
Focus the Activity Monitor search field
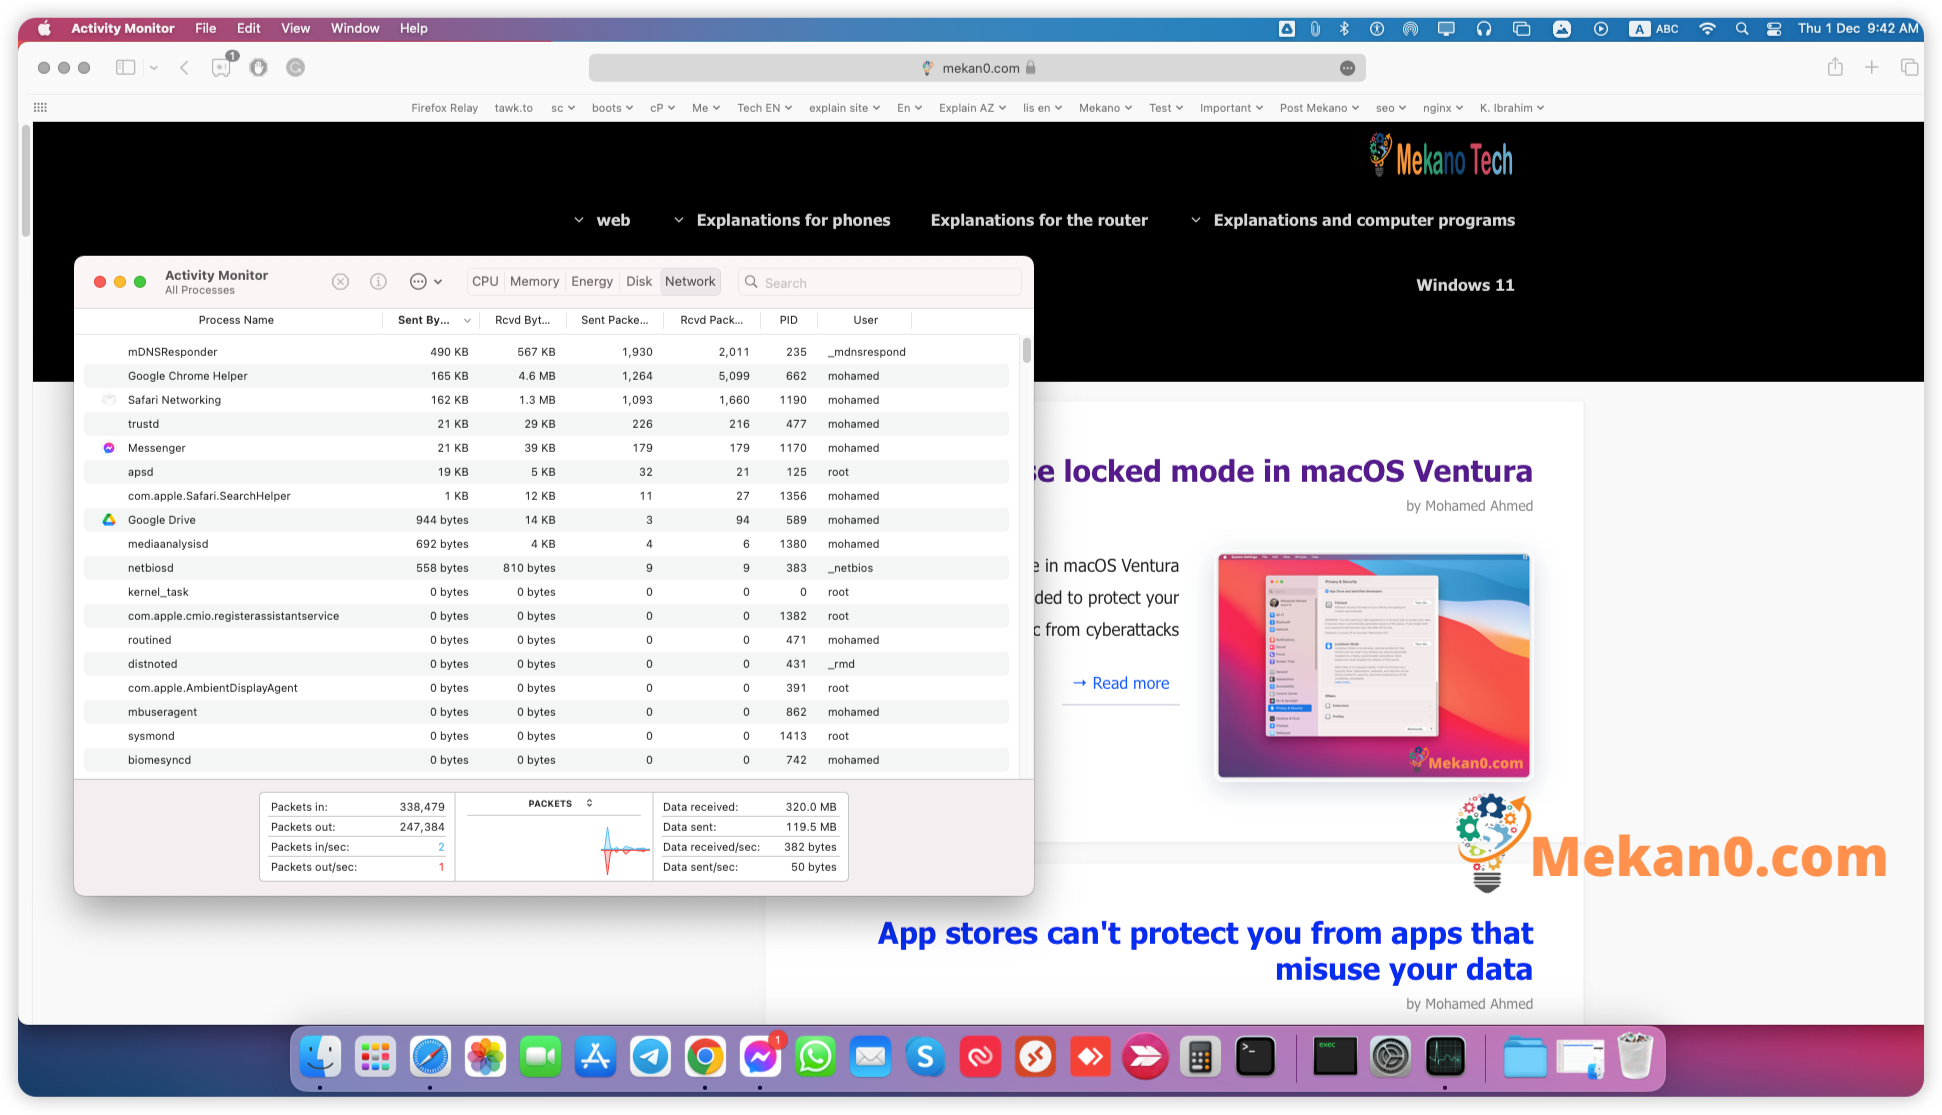pos(880,283)
